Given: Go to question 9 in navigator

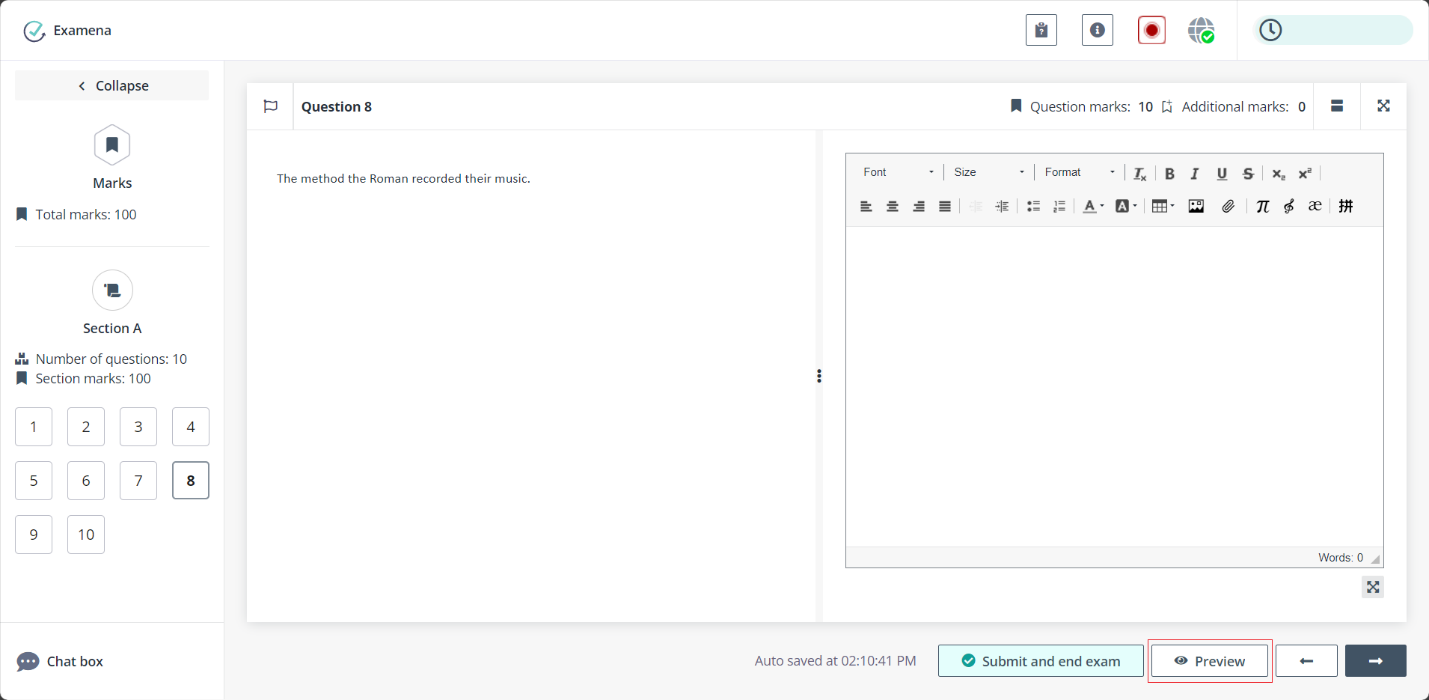Looking at the screenshot, I should click(34, 534).
